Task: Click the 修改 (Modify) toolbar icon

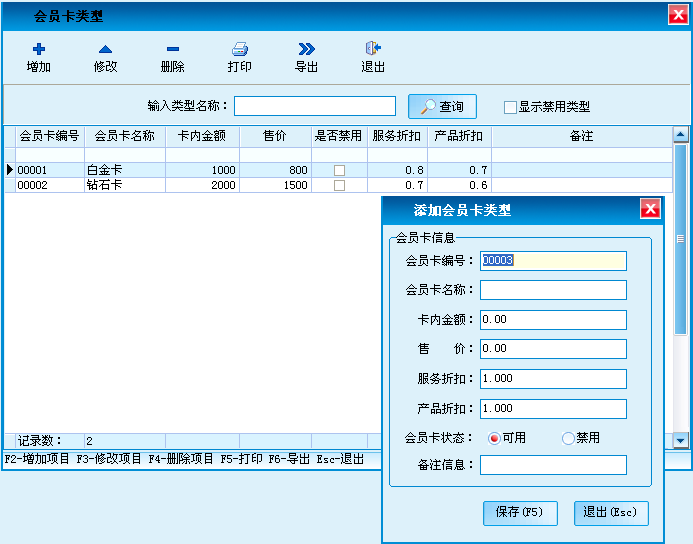Action: pos(105,49)
